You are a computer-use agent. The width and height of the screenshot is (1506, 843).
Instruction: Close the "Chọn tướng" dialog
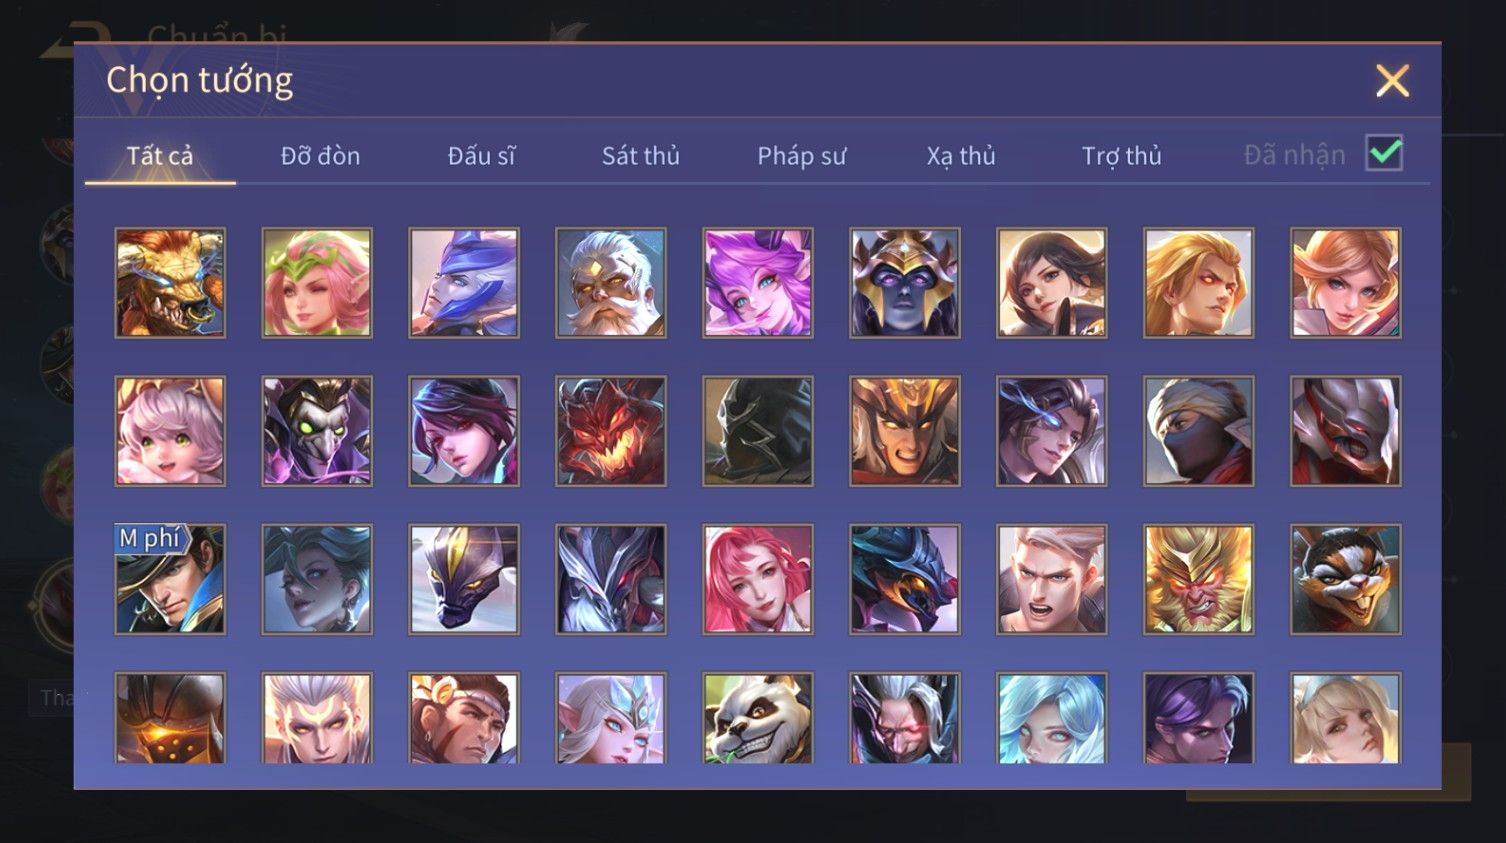(1392, 81)
